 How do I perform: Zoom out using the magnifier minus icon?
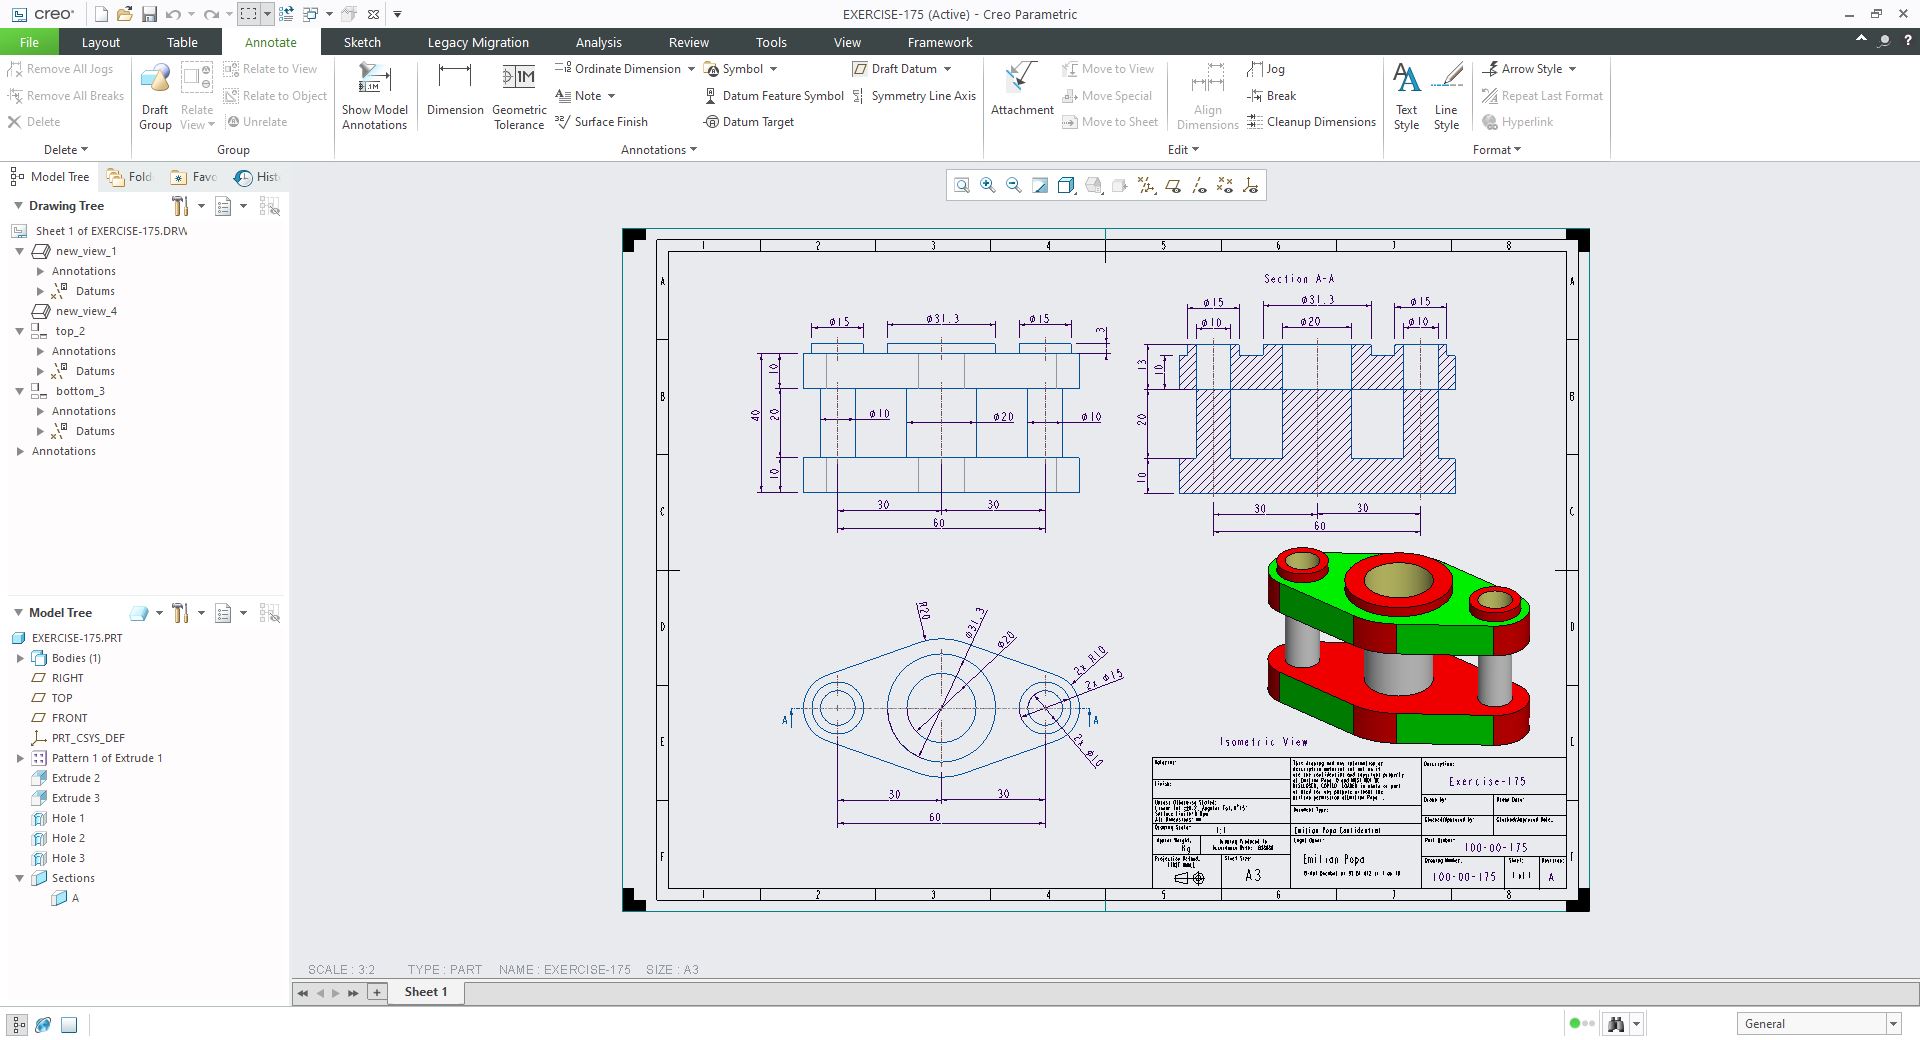[1014, 185]
